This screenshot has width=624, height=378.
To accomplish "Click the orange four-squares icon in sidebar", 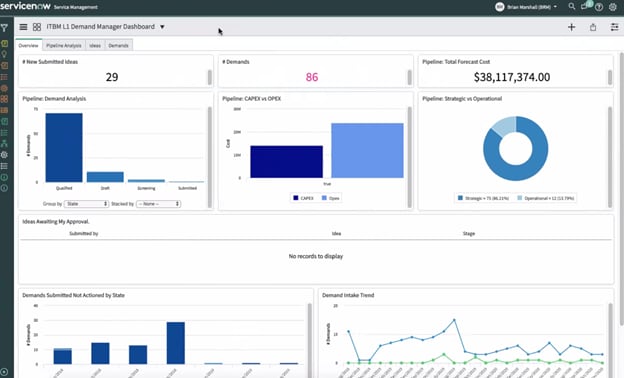I will pyautogui.click(x=4, y=99).
